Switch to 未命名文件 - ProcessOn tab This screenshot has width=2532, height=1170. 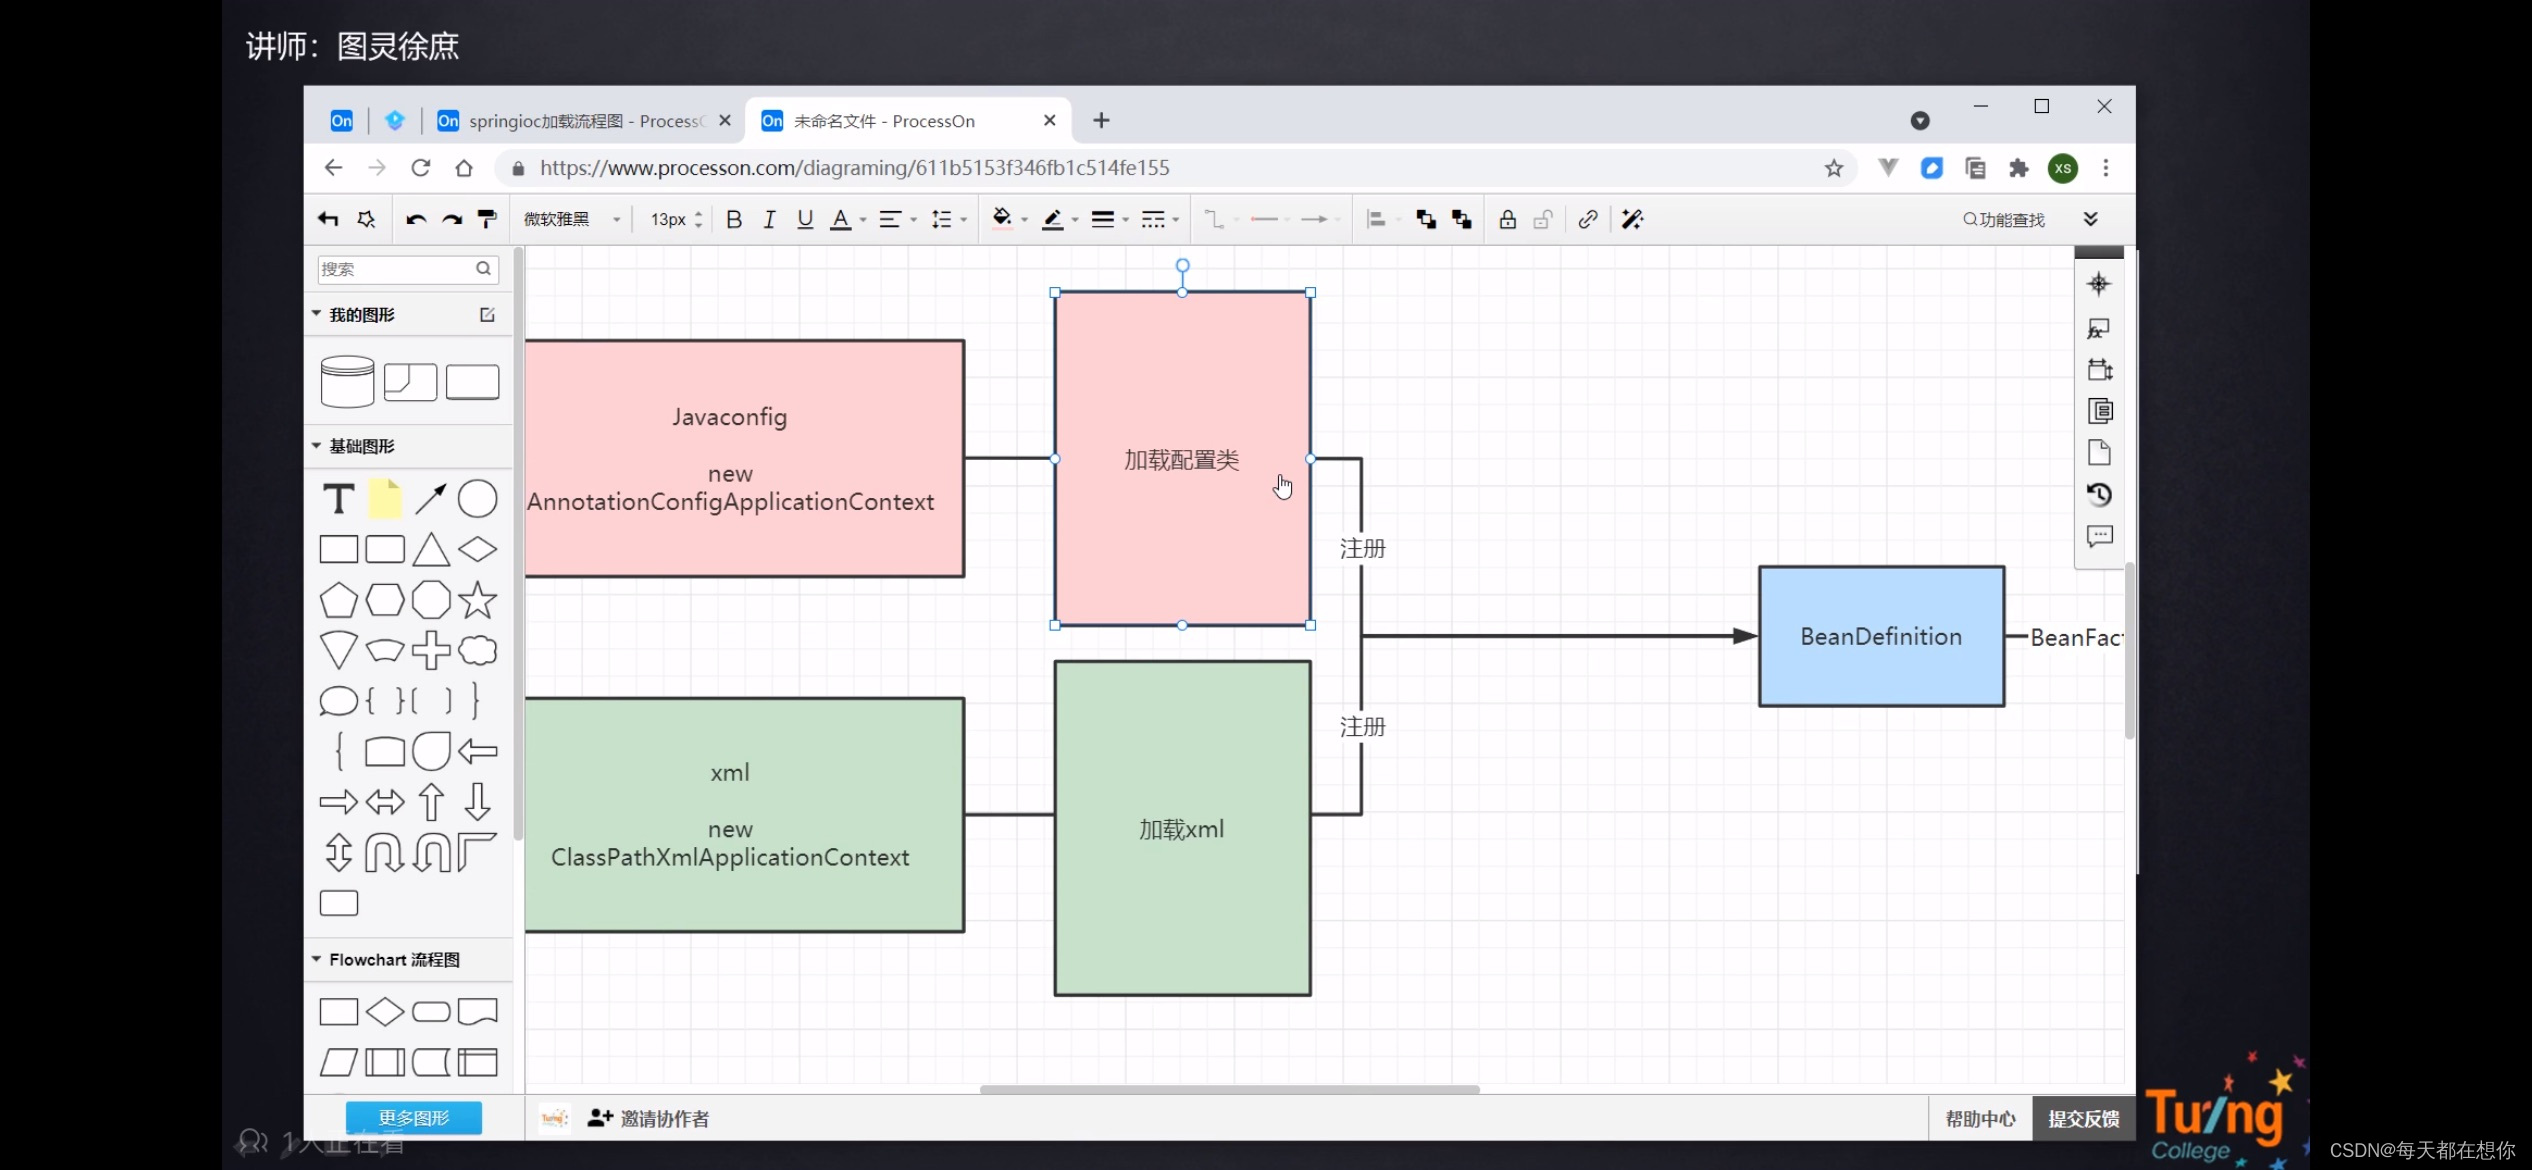pyautogui.click(x=908, y=121)
